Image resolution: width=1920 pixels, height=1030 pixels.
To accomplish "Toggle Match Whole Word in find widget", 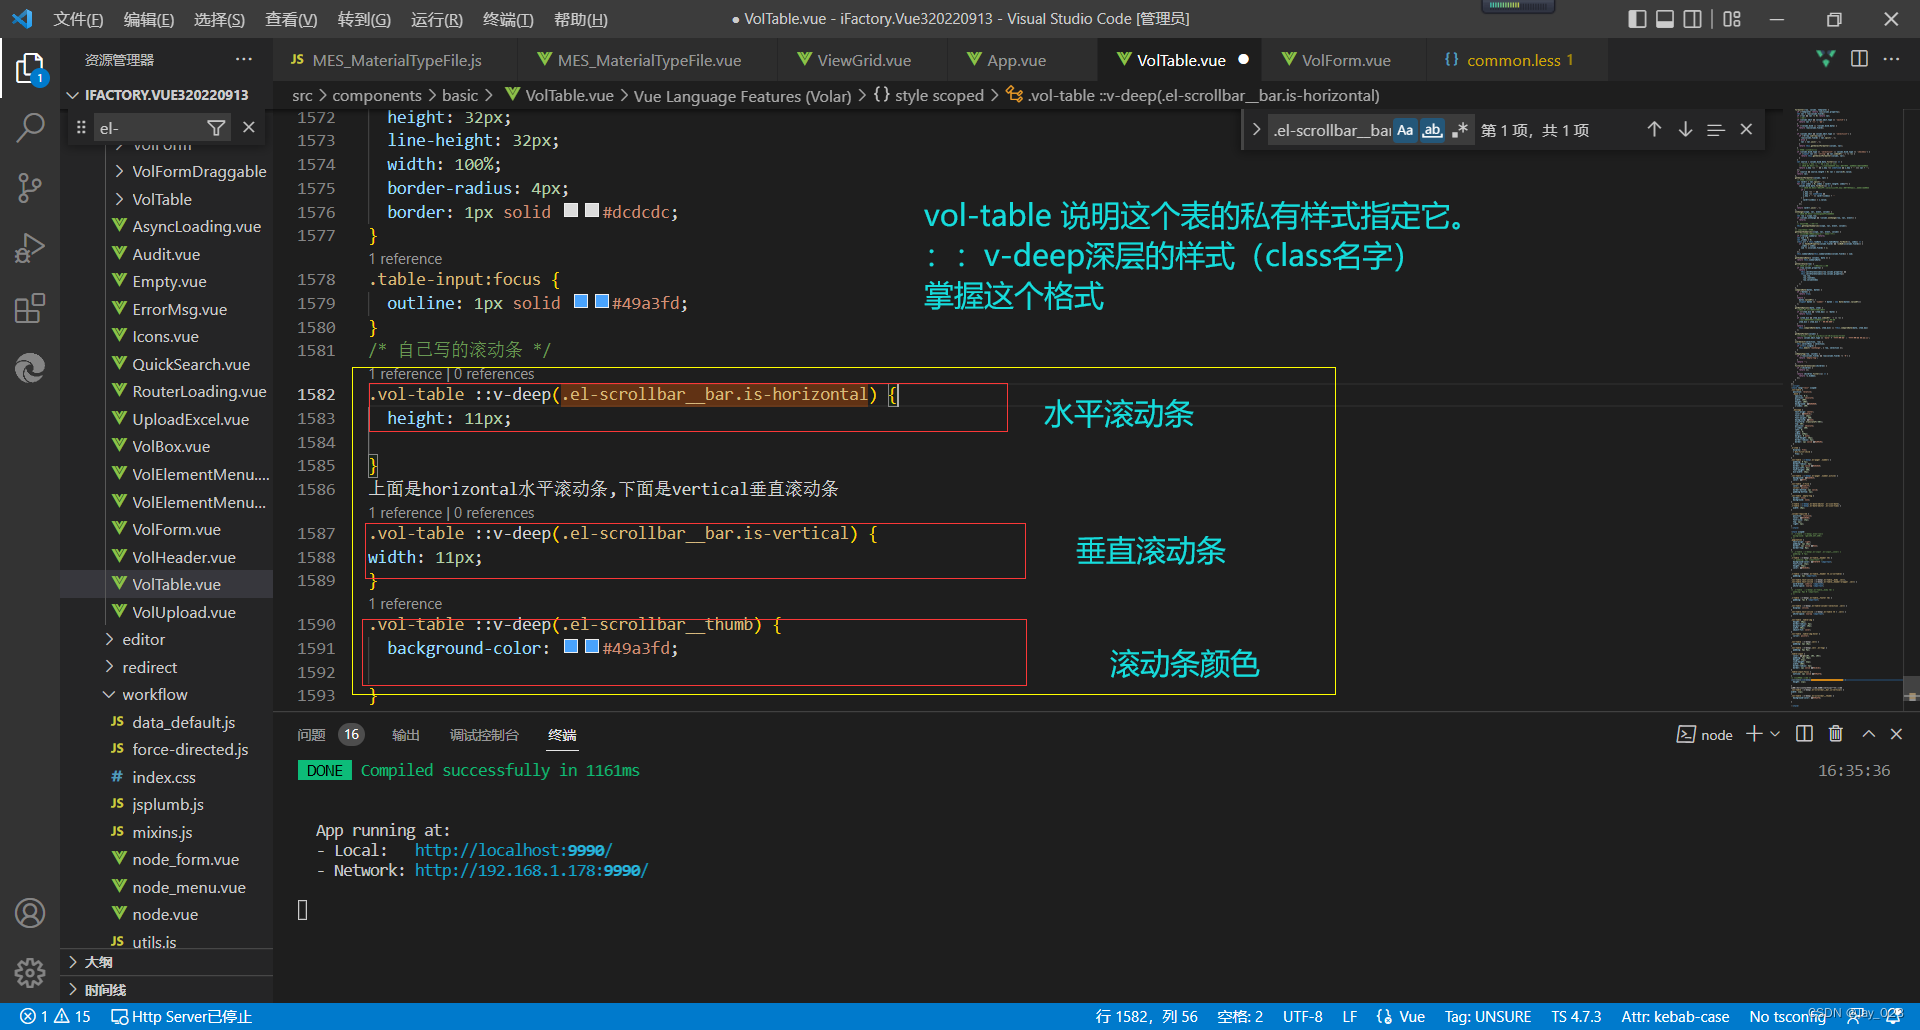I will coord(1432,130).
